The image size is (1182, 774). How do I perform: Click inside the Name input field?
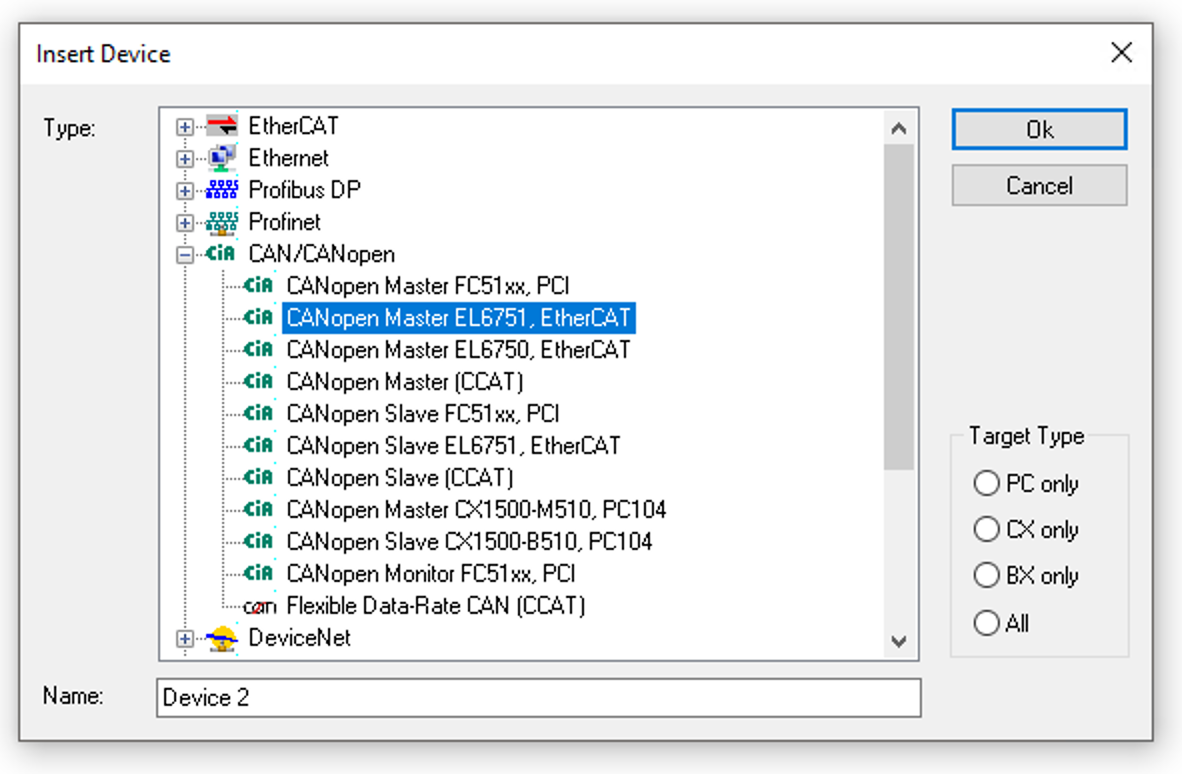click(540, 697)
